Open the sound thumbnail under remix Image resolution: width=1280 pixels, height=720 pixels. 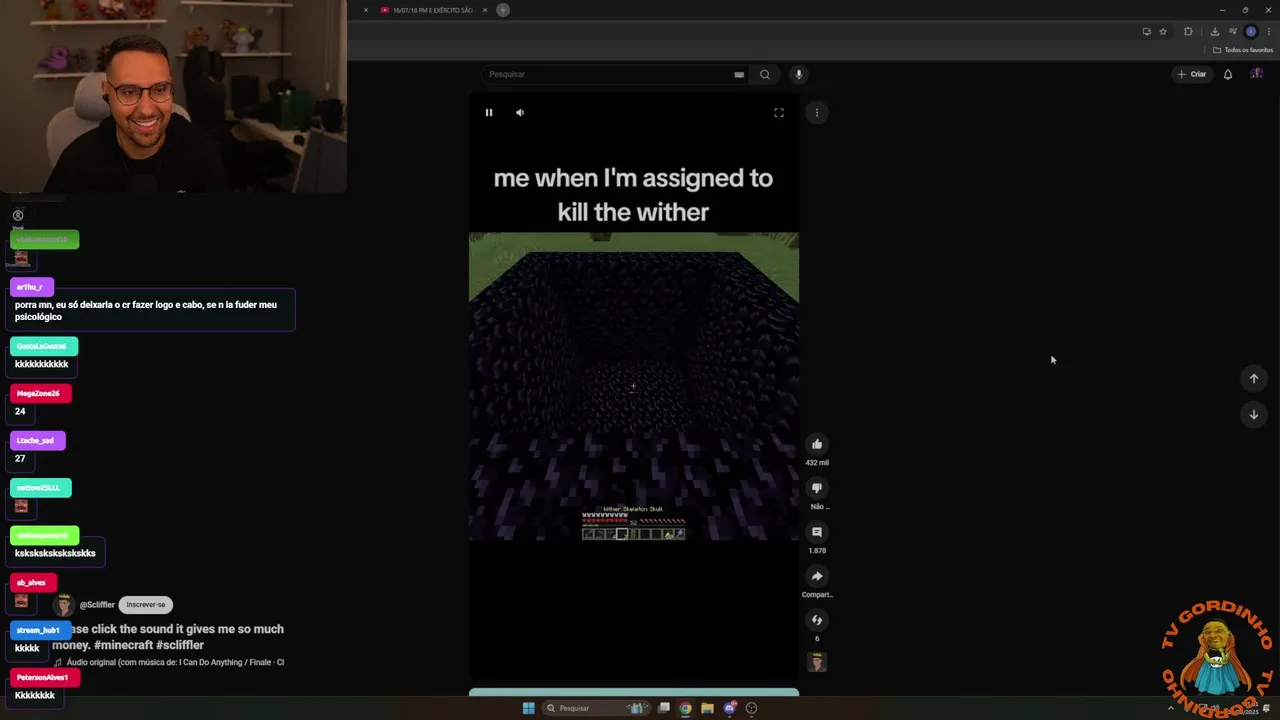click(817, 662)
